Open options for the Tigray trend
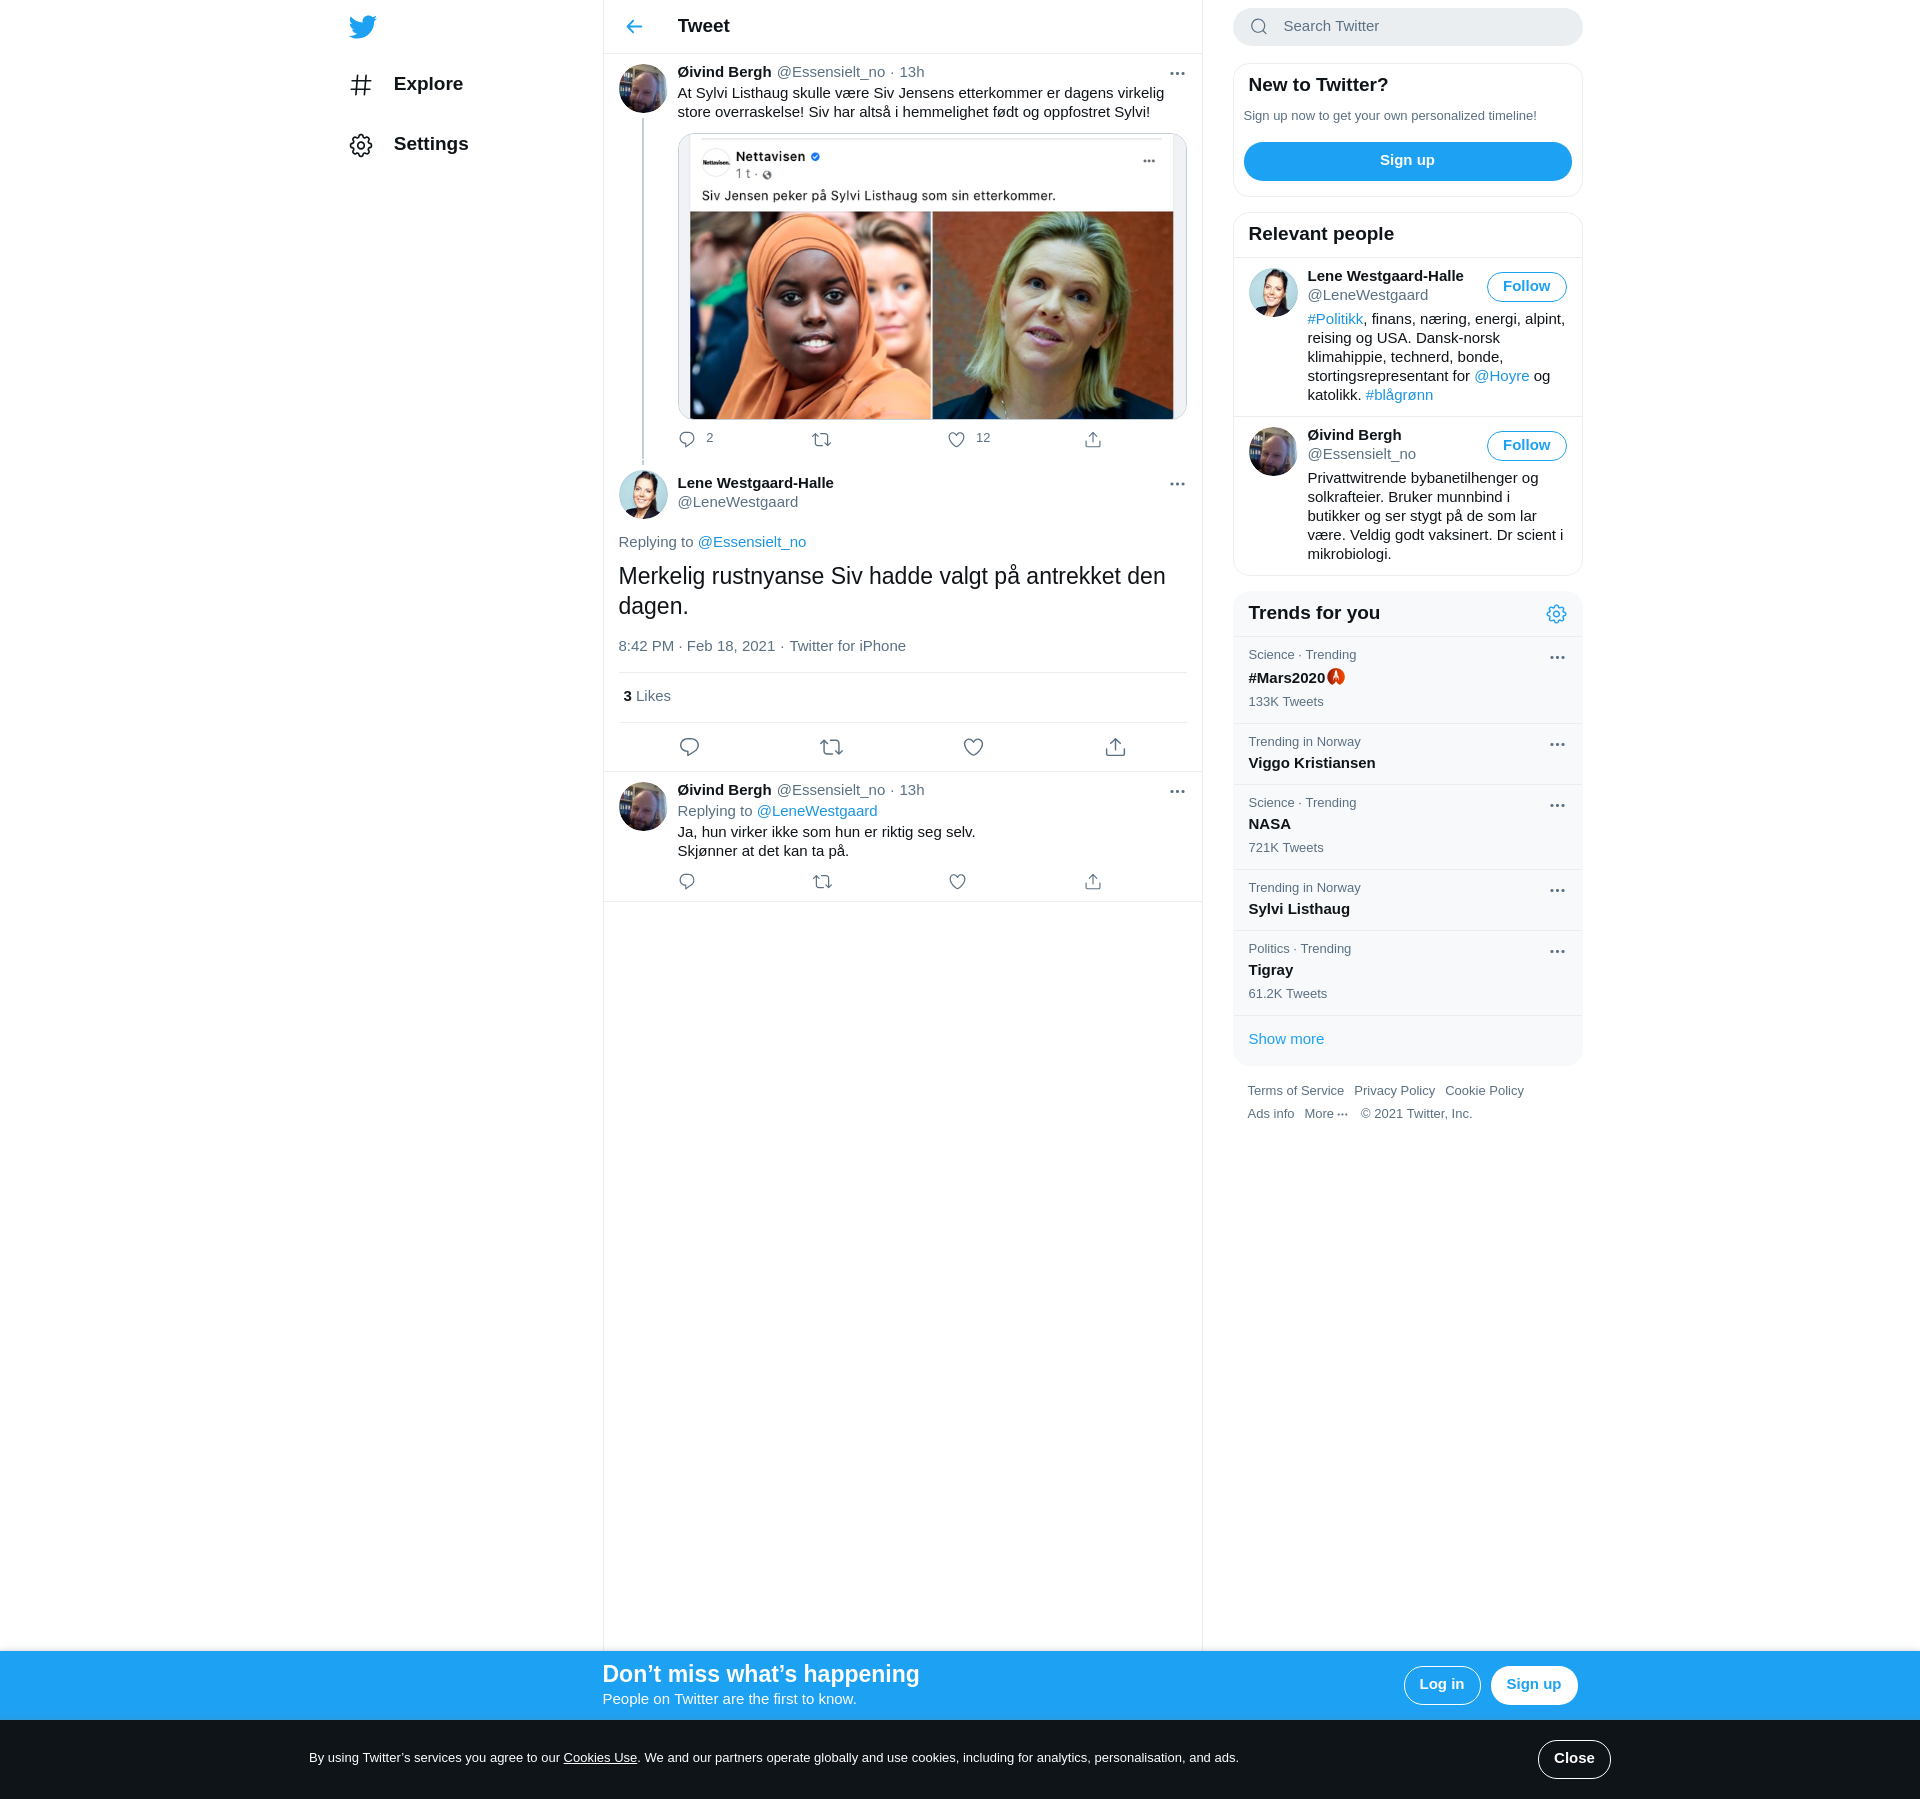 (x=1557, y=952)
